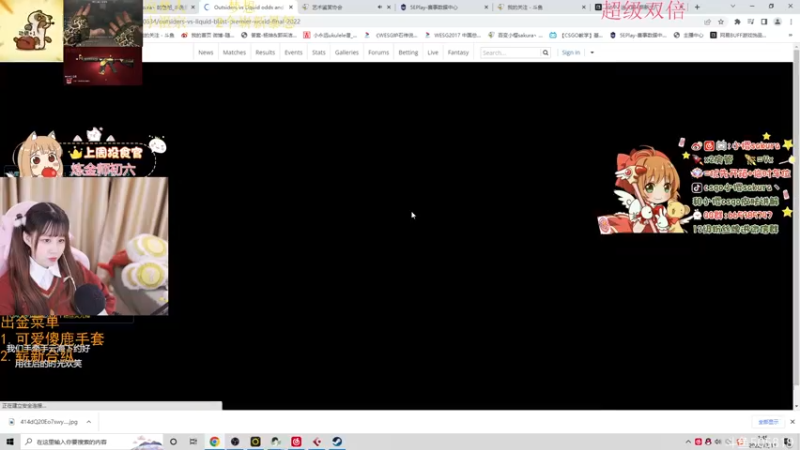Open the News section of HLTV

click(x=206, y=53)
